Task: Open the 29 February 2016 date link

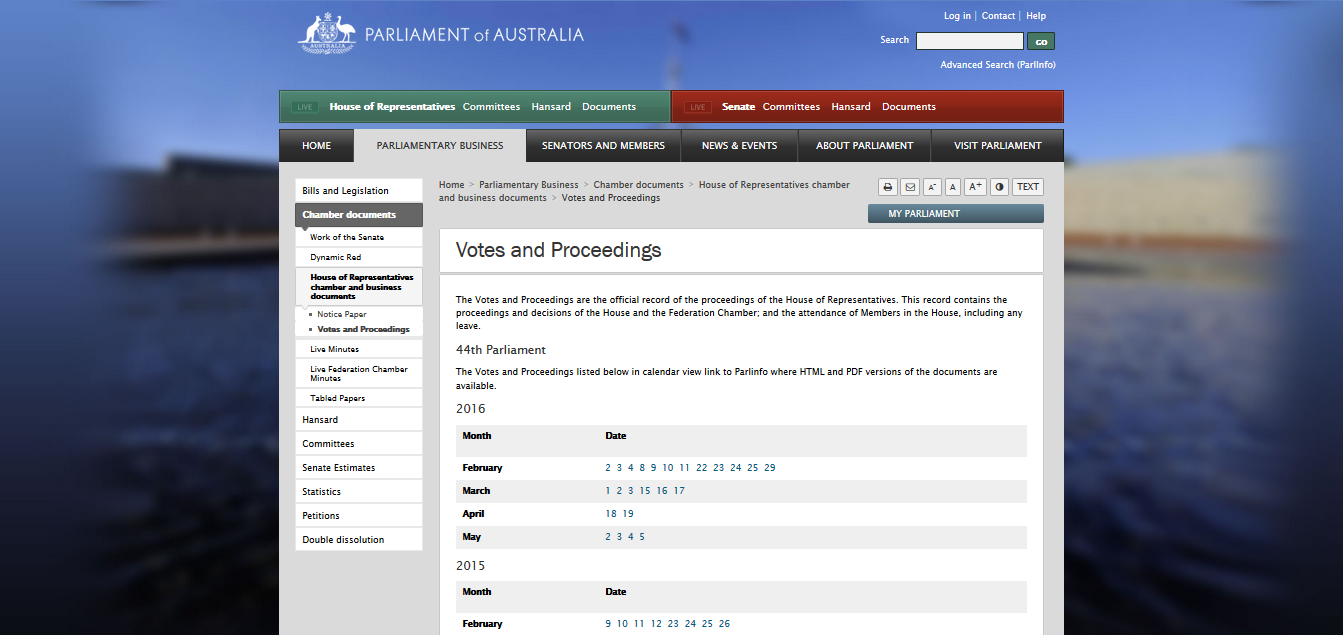Action: pos(770,468)
